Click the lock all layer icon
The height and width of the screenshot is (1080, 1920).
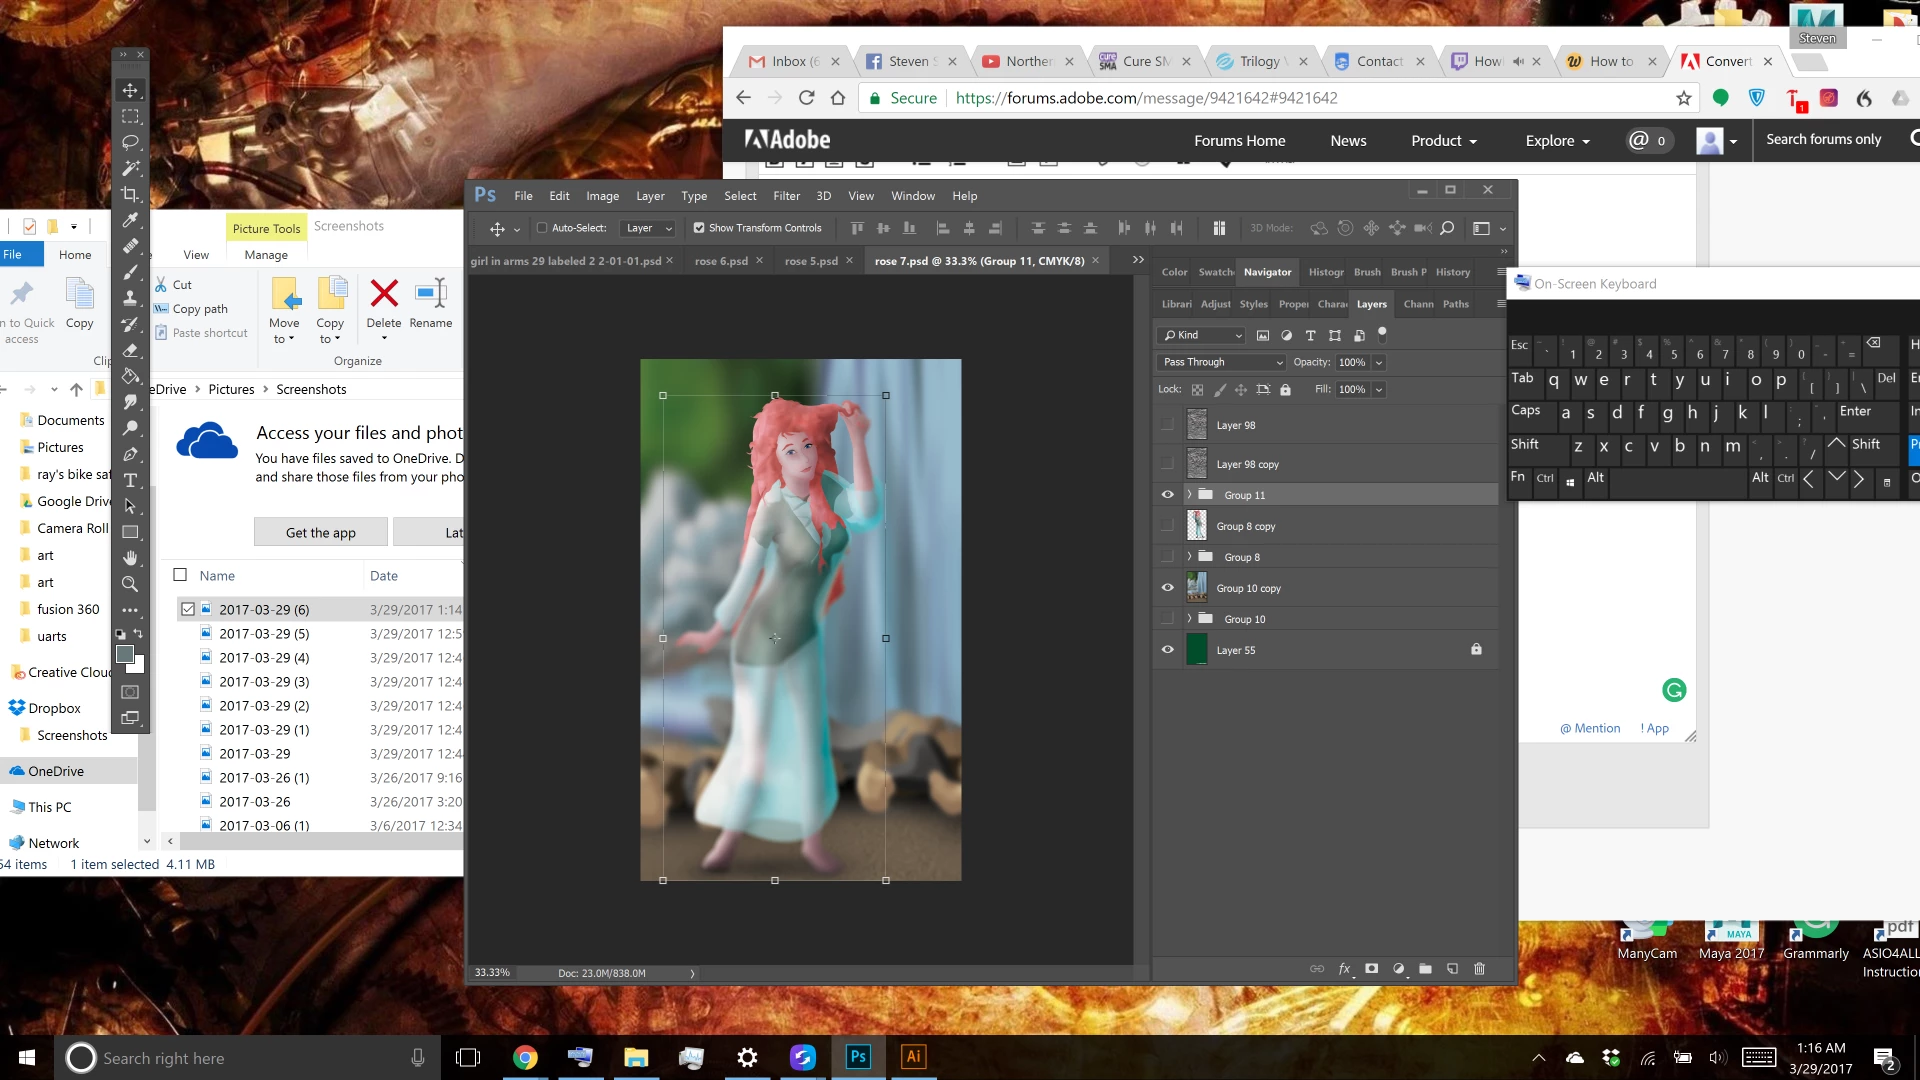(x=1286, y=390)
